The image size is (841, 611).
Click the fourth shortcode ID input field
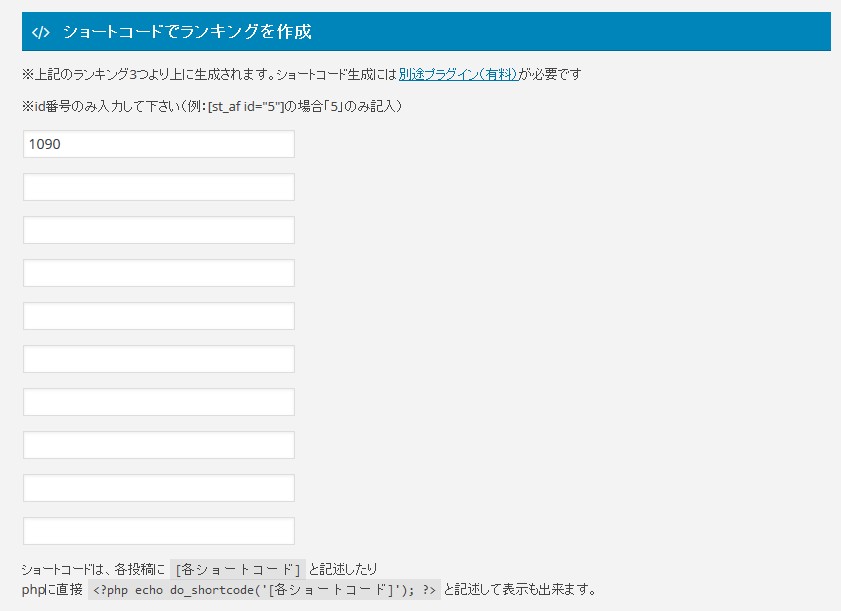click(159, 273)
